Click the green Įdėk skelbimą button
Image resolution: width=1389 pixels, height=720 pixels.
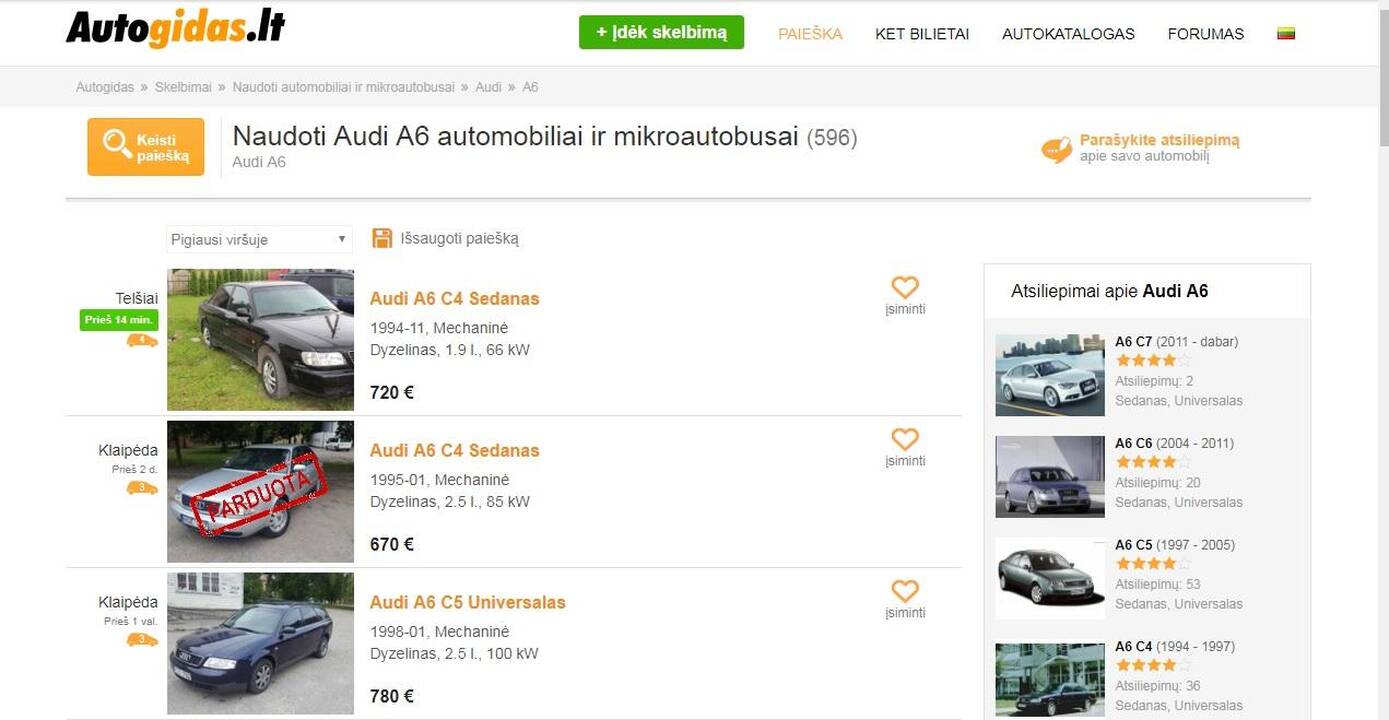(661, 32)
